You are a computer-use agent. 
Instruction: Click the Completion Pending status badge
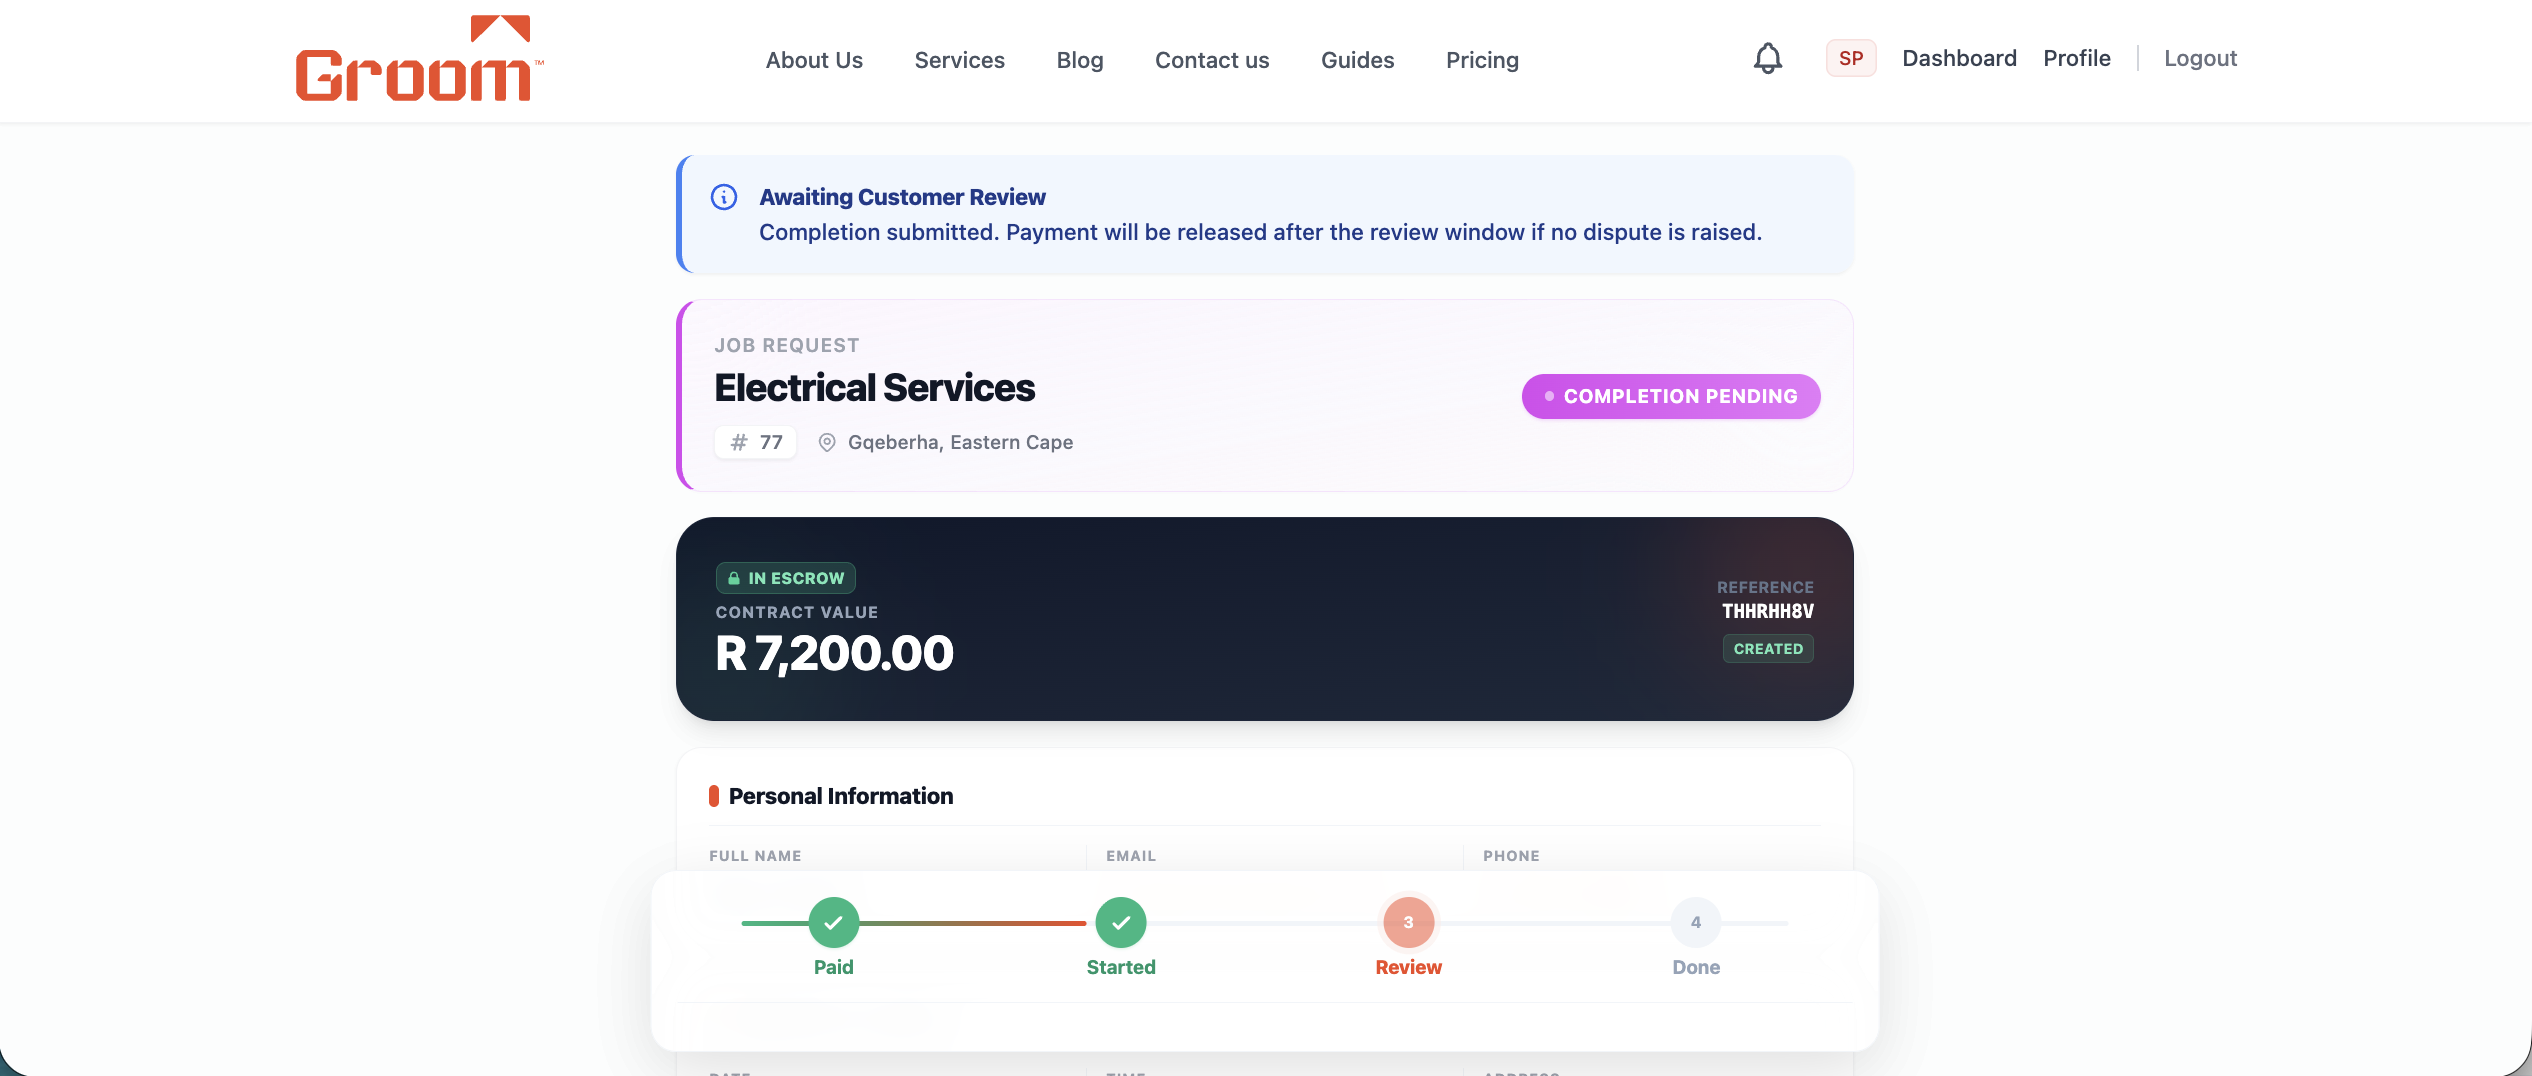point(1671,396)
